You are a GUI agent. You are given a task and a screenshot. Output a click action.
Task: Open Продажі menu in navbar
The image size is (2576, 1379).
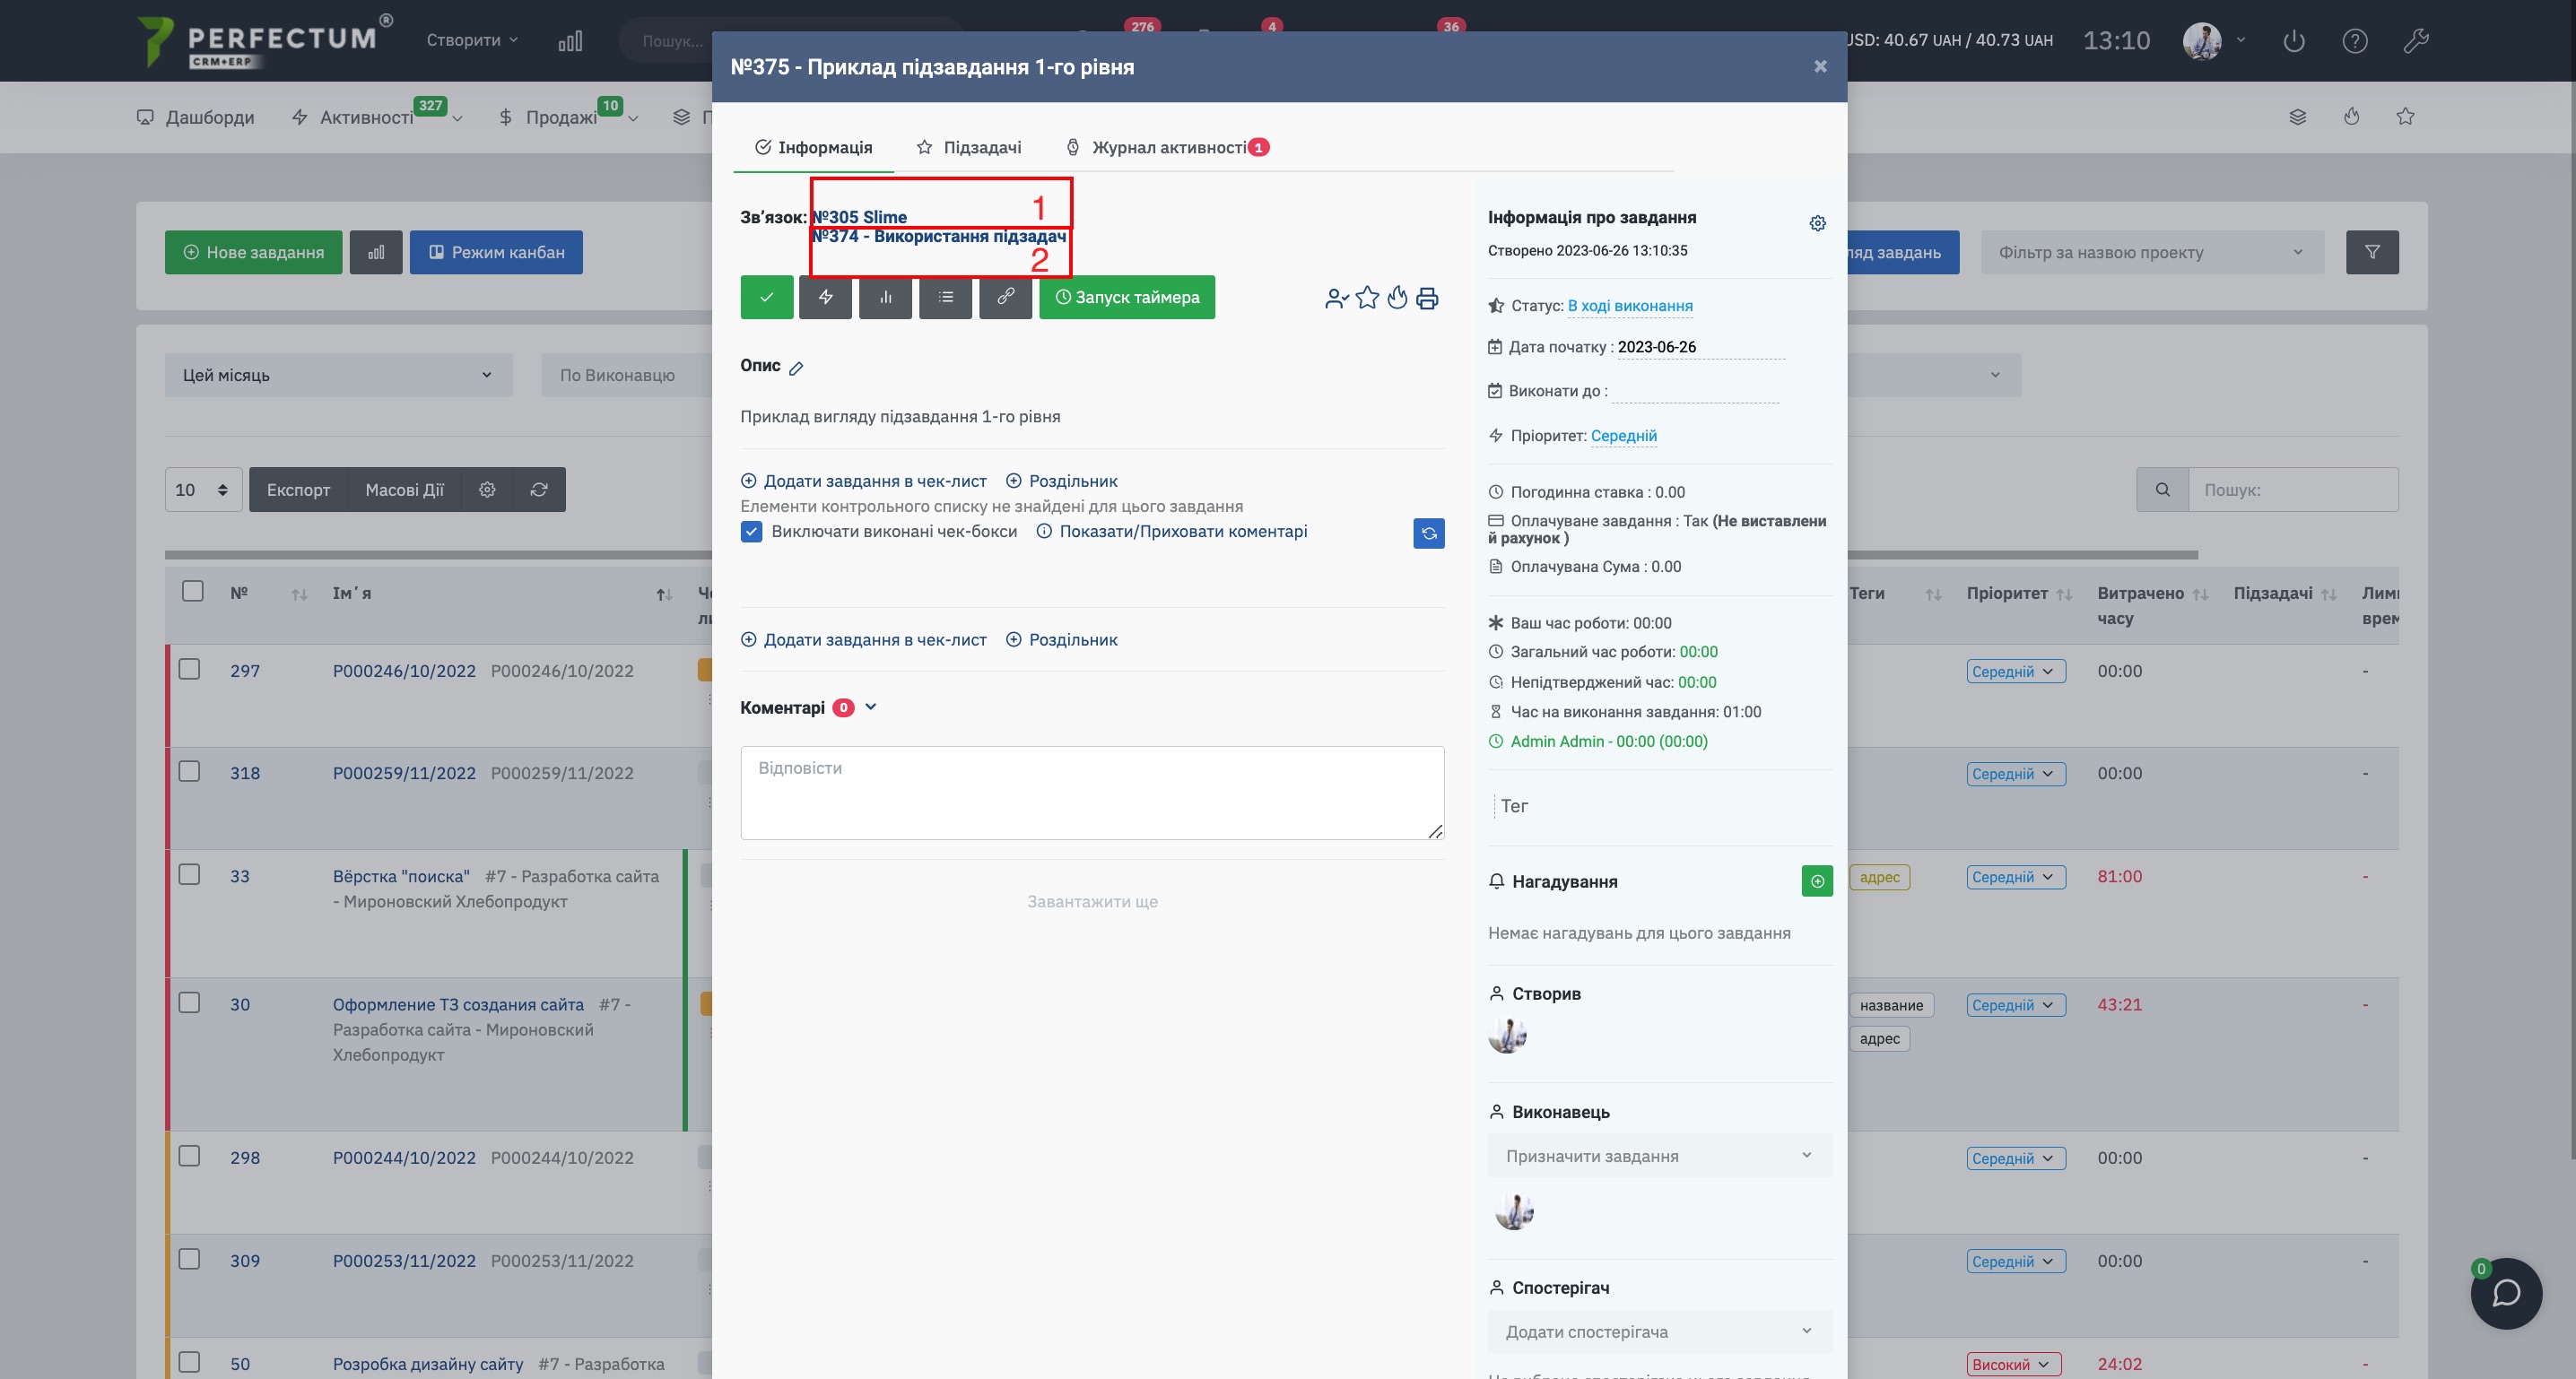pos(568,117)
